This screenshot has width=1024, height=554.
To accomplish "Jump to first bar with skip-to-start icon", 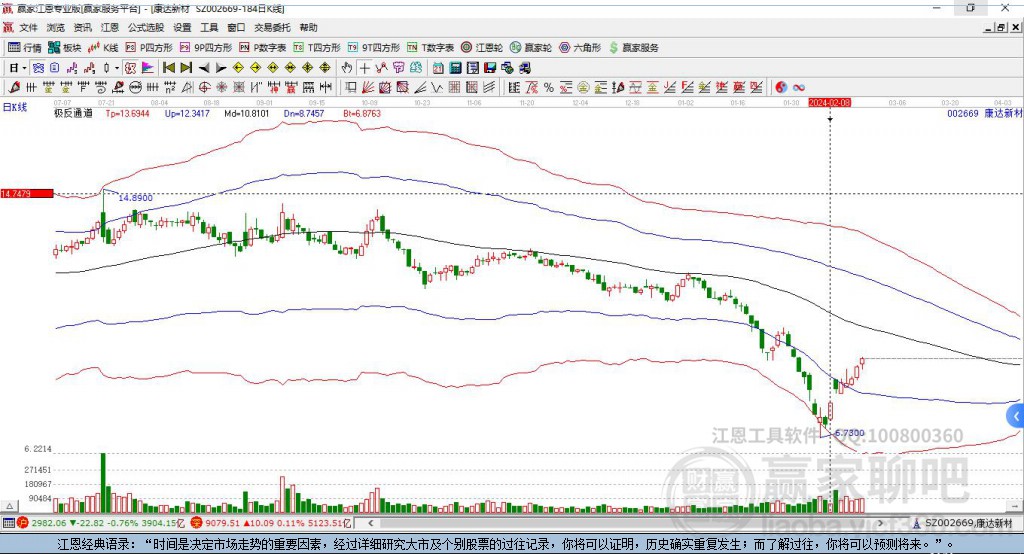I will click(169, 68).
